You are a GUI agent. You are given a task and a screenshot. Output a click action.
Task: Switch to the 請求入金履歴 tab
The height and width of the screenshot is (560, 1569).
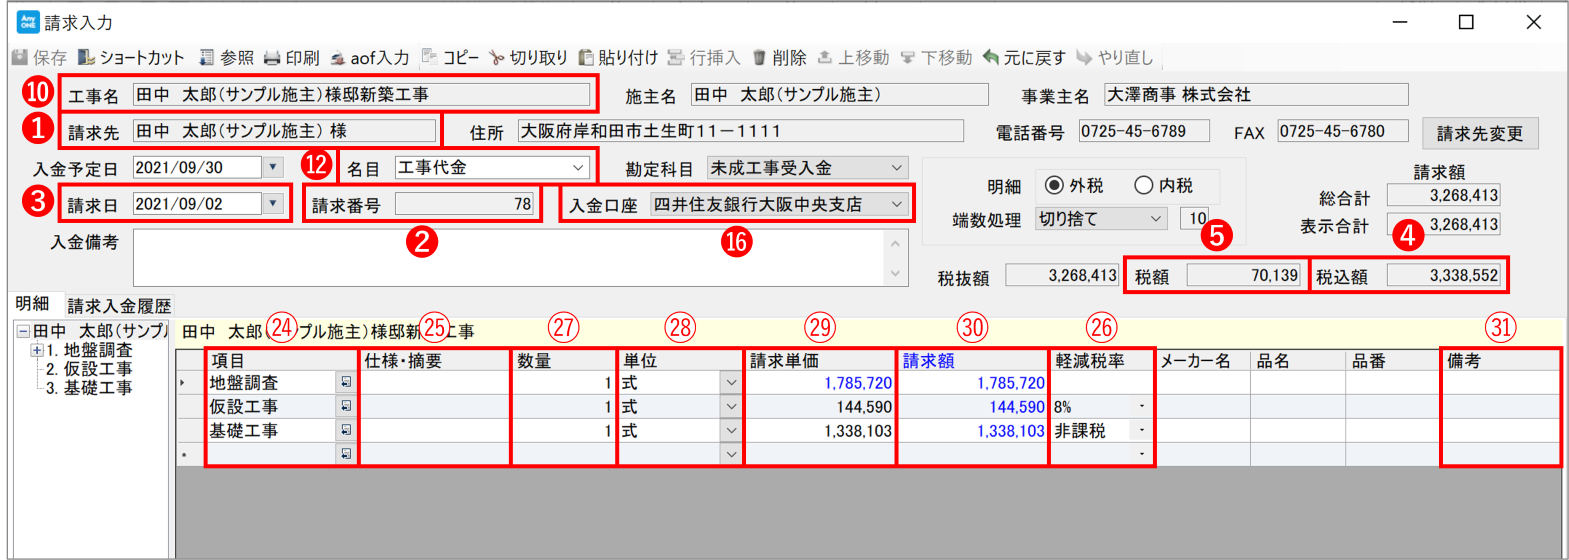tap(119, 306)
